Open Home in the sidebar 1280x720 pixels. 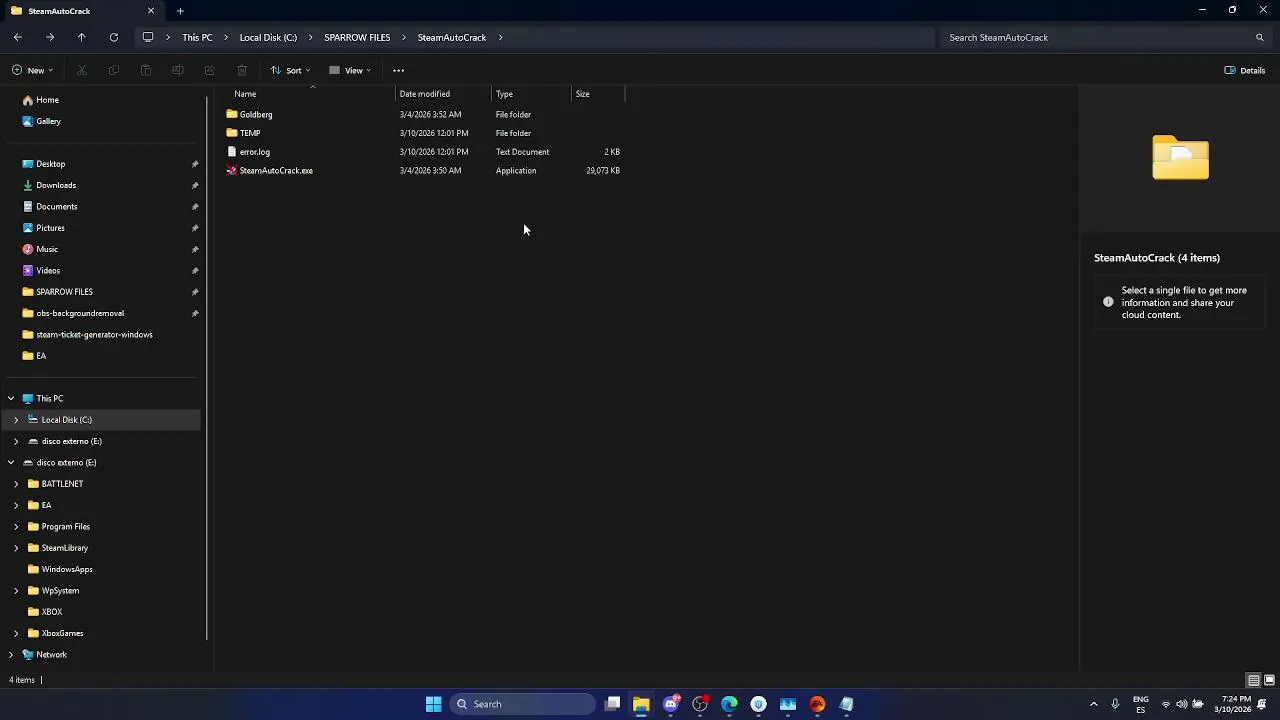point(47,100)
